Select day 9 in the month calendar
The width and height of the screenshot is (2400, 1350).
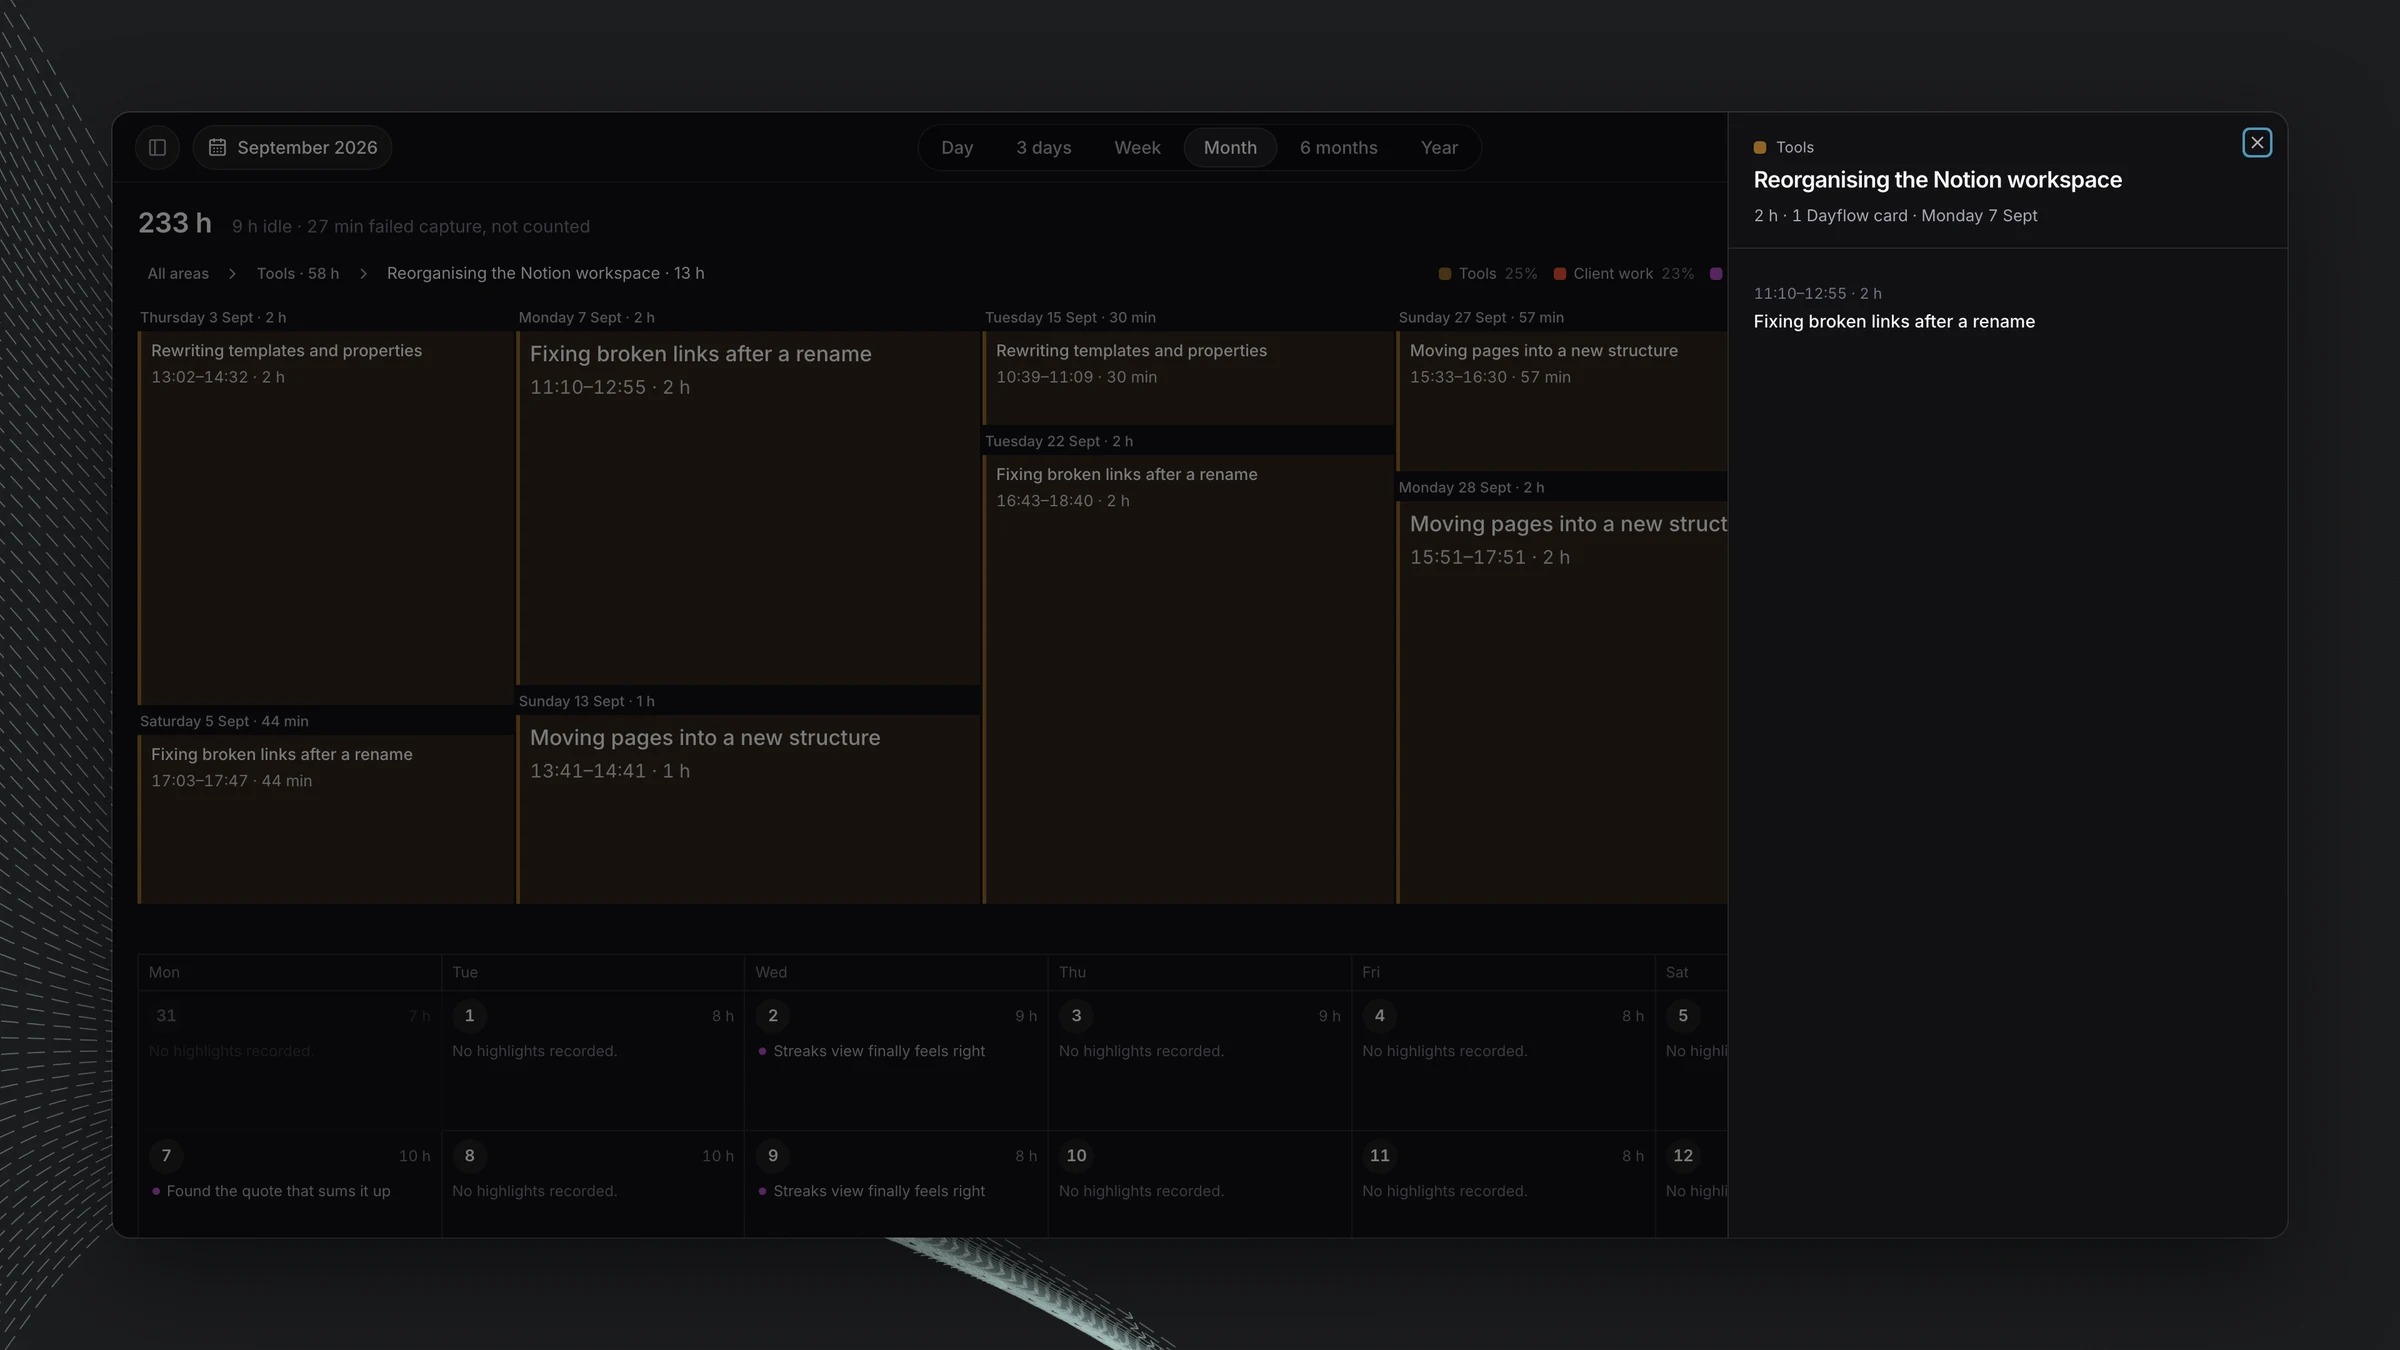(772, 1156)
